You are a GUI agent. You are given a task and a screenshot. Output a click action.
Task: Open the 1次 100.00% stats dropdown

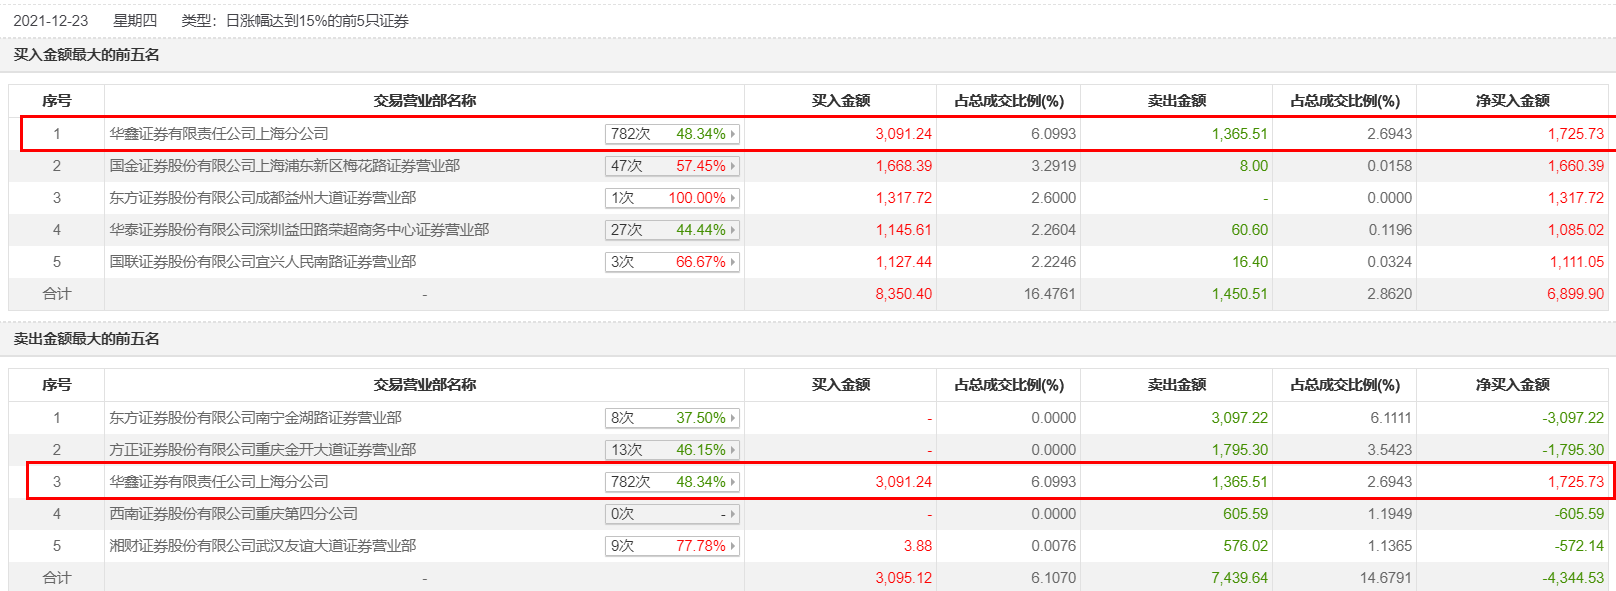[672, 198]
